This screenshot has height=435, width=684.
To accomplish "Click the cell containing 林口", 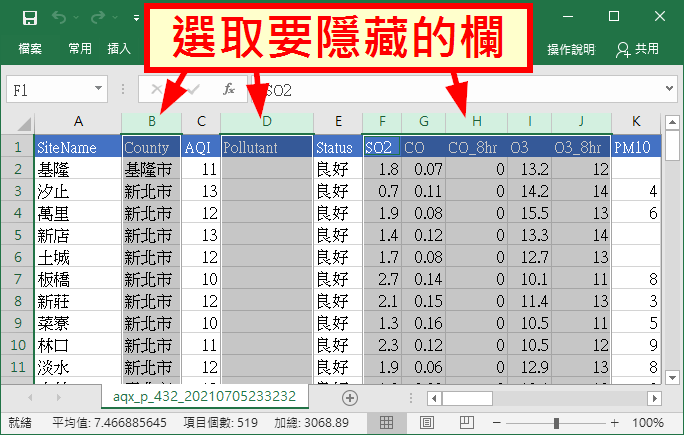I will click(x=78, y=345).
